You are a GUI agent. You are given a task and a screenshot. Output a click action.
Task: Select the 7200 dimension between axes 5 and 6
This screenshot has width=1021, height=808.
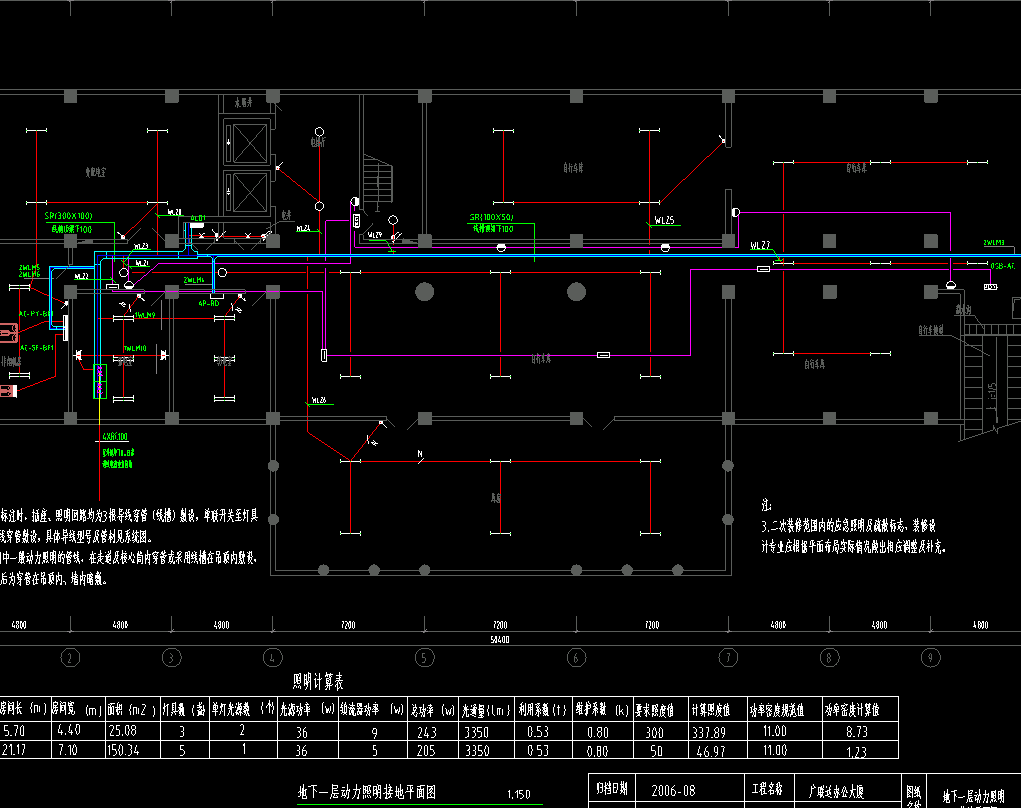tap(500, 625)
